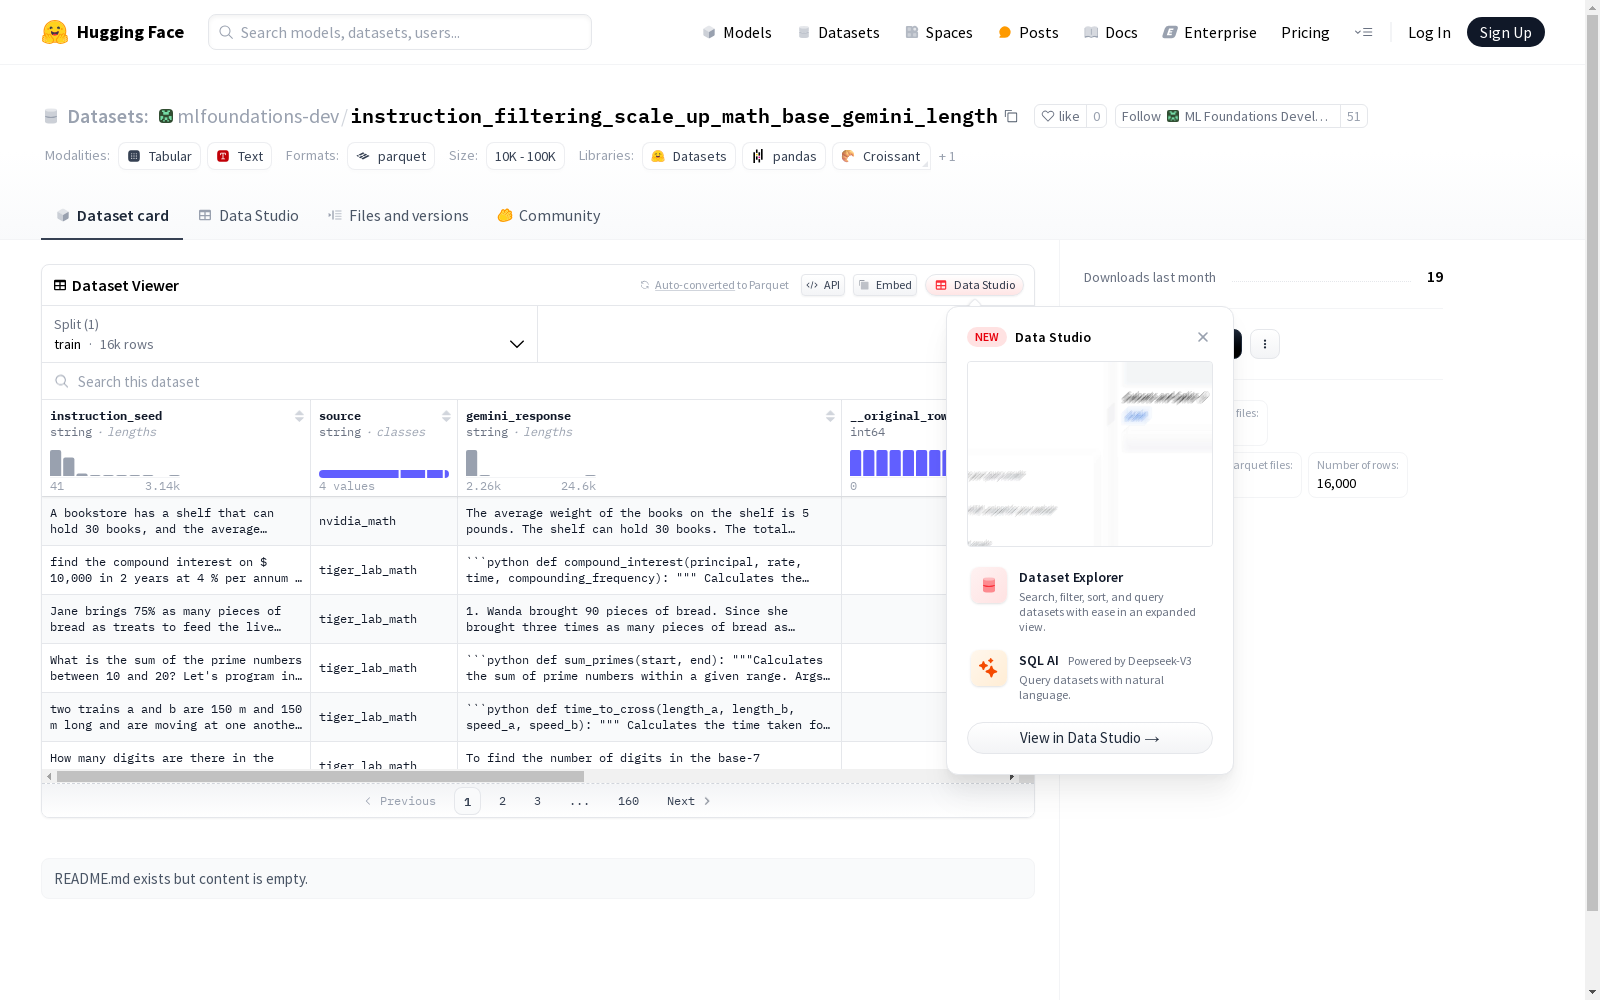Click the gemini_response length histogram
1600x1000 pixels.
tap(531, 463)
